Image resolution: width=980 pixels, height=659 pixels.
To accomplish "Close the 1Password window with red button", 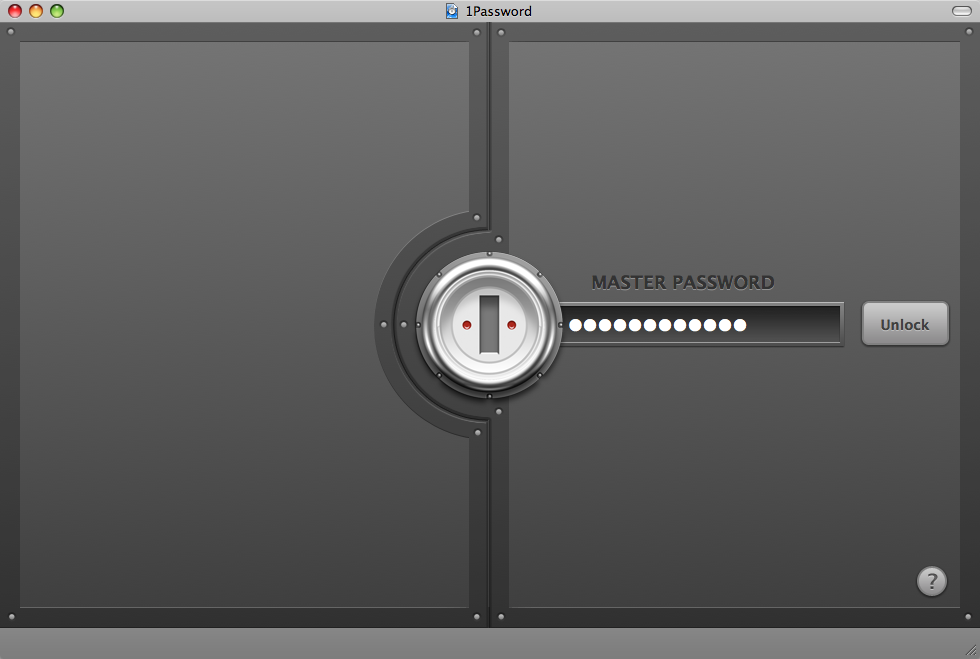I will 15,11.
